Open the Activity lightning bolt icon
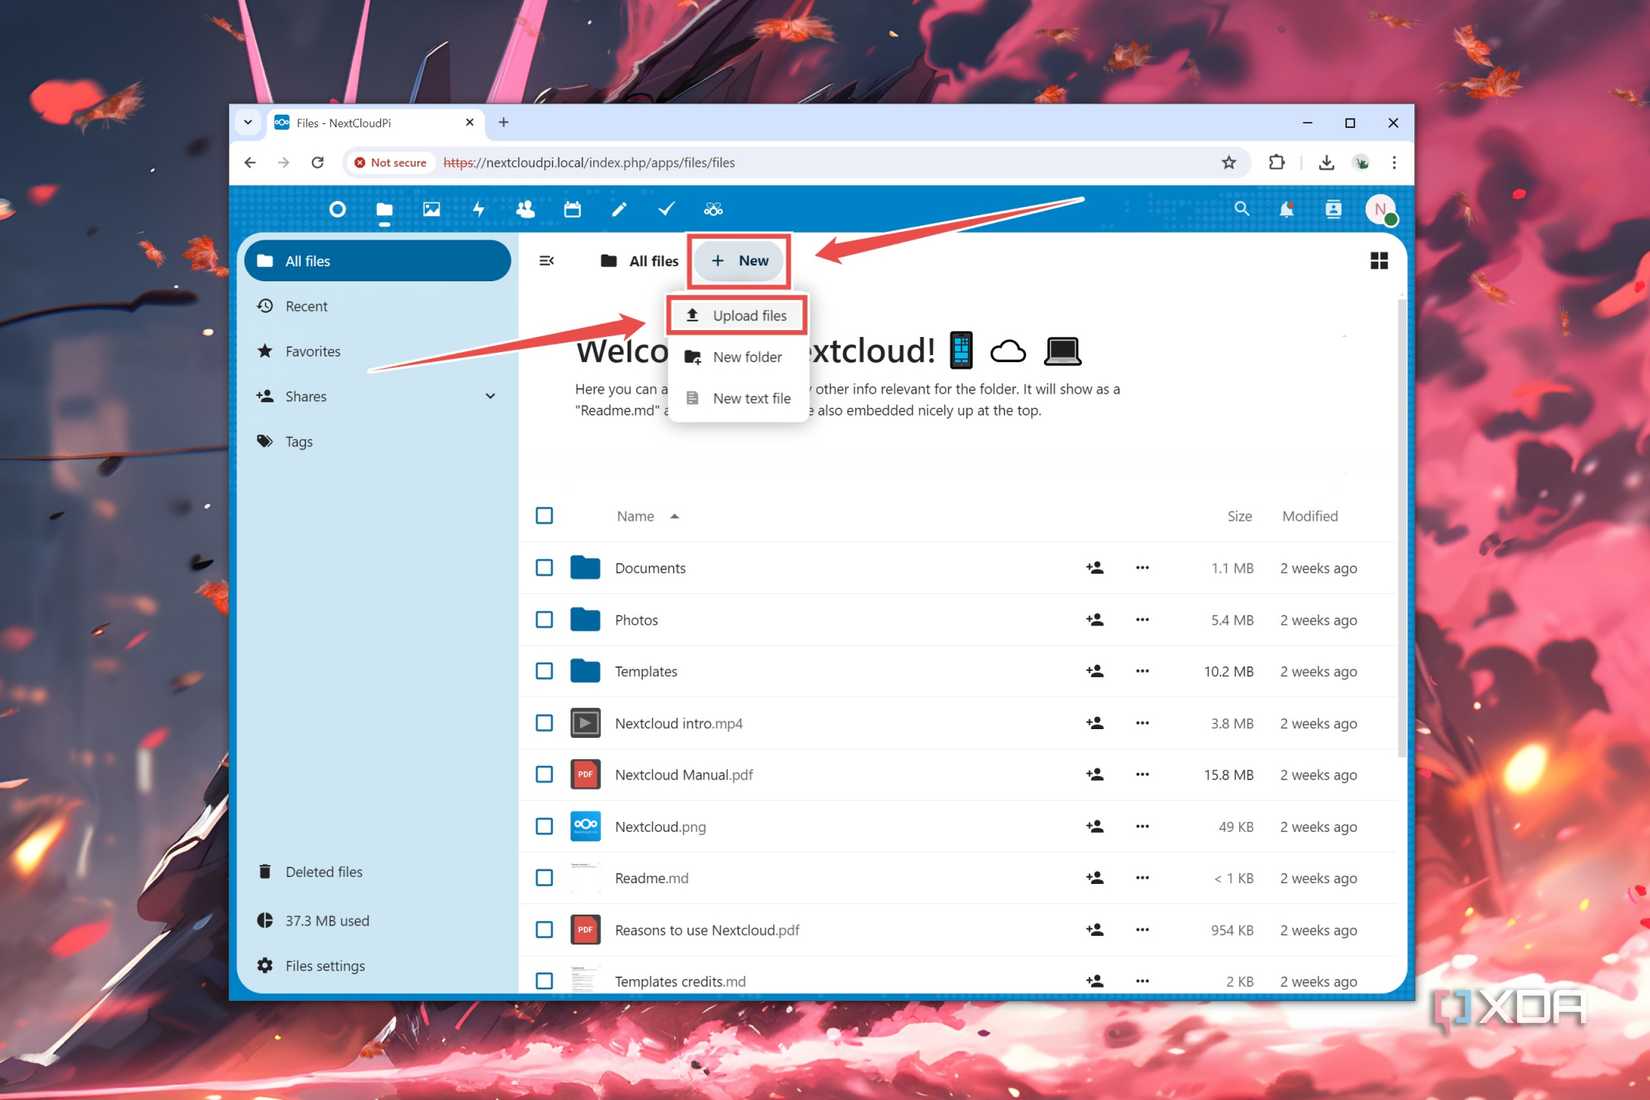1650x1100 pixels. [x=478, y=209]
